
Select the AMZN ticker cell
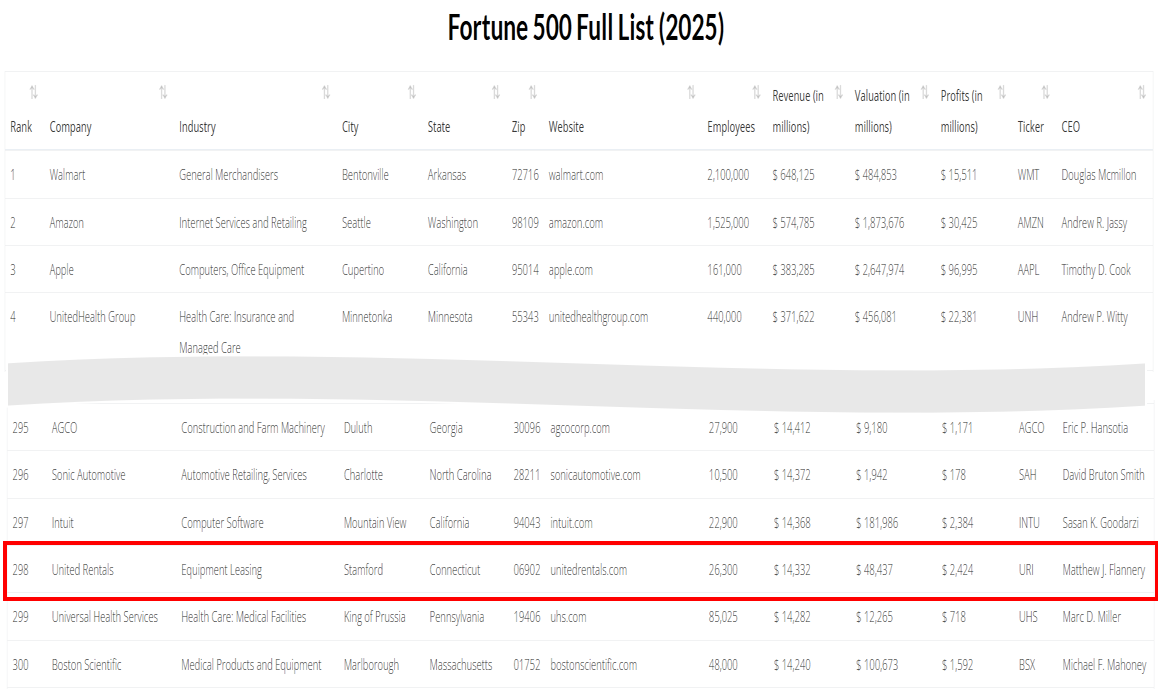click(1030, 223)
